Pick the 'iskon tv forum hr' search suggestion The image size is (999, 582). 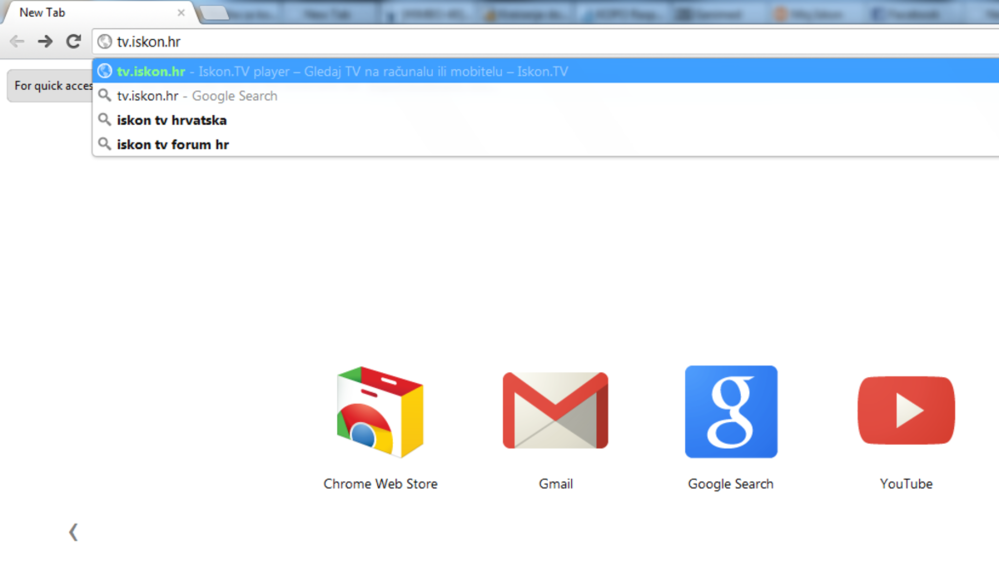[546, 144]
